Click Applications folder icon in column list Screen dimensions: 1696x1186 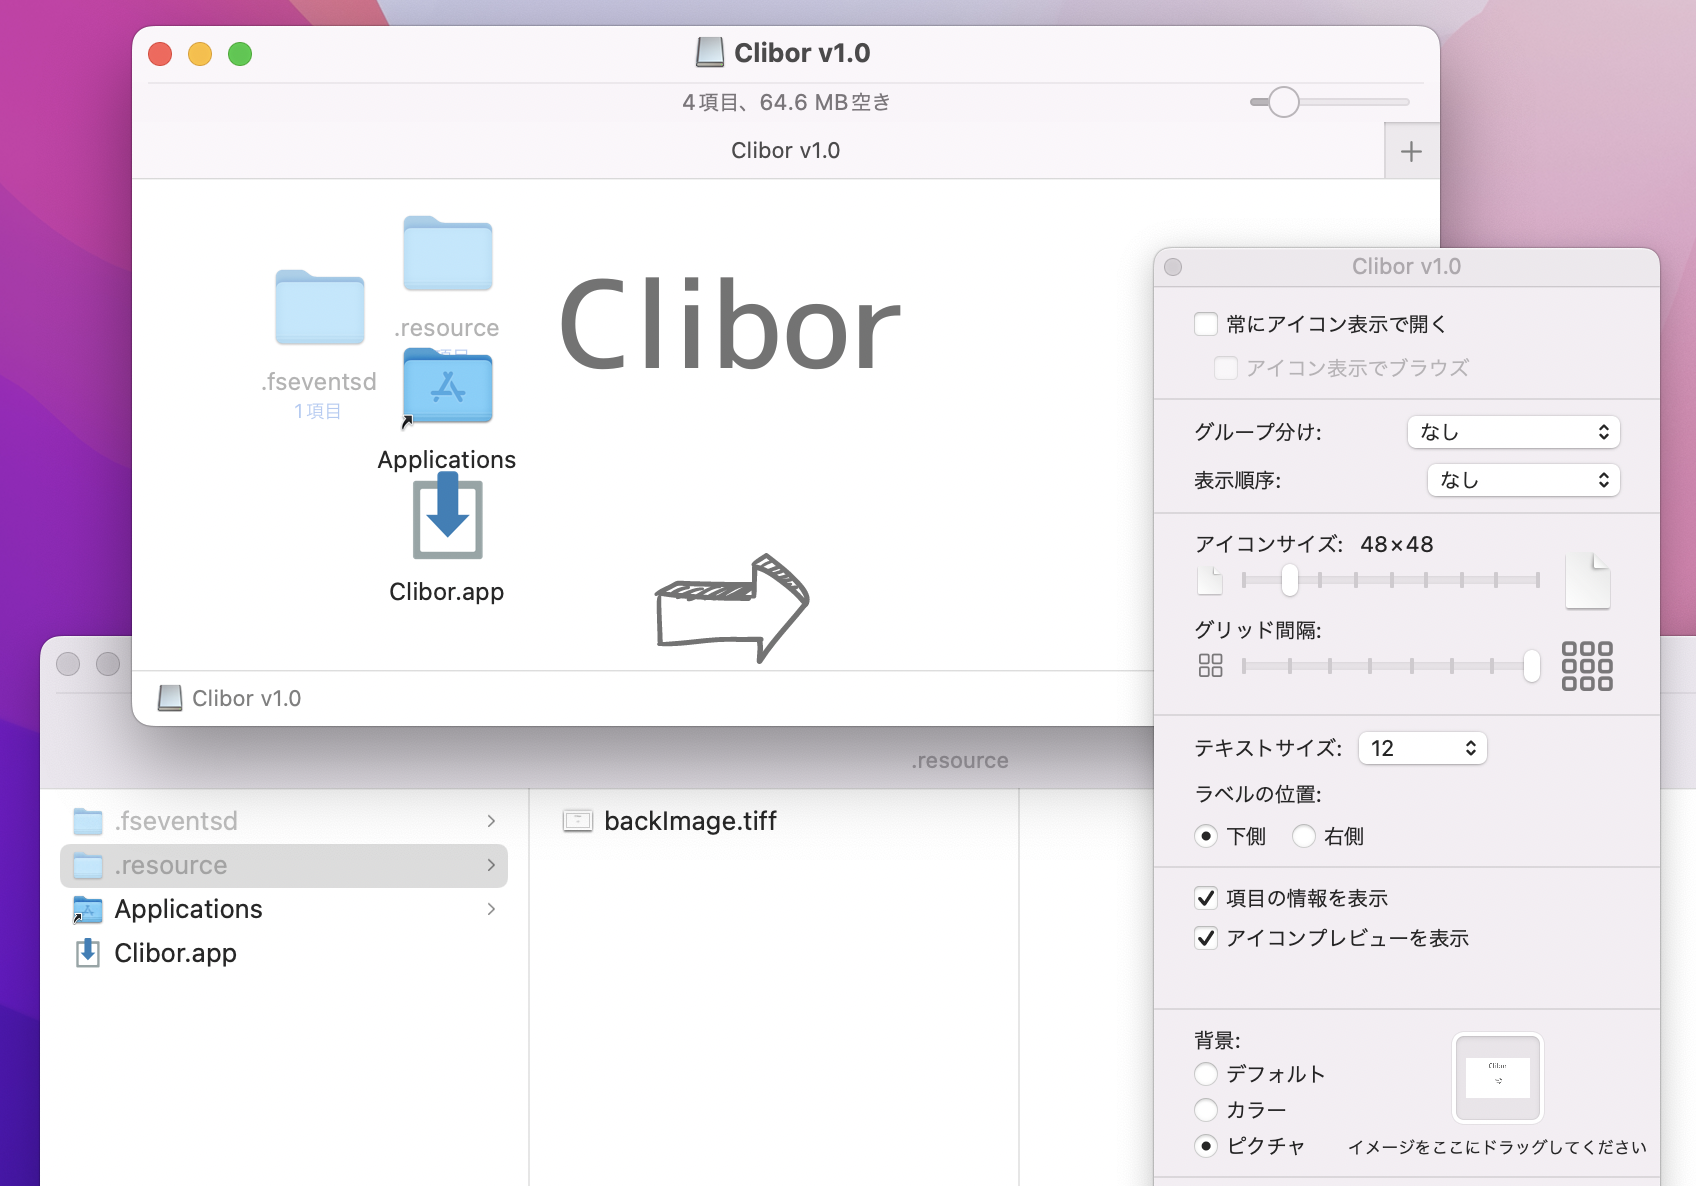[88, 909]
